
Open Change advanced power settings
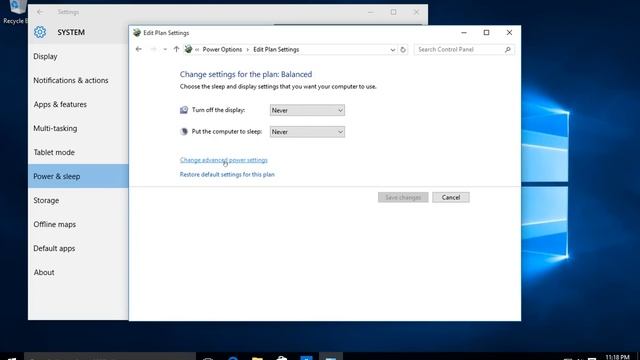click(224, 160)
